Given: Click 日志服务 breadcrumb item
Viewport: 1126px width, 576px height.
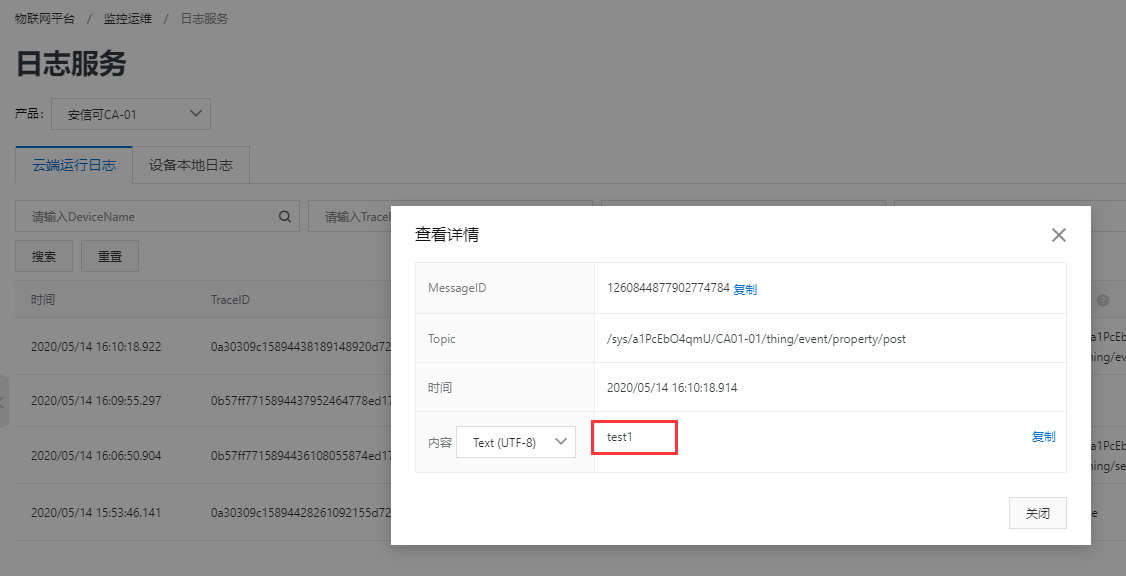Looking at the screenshot, I should coord(204,19).
